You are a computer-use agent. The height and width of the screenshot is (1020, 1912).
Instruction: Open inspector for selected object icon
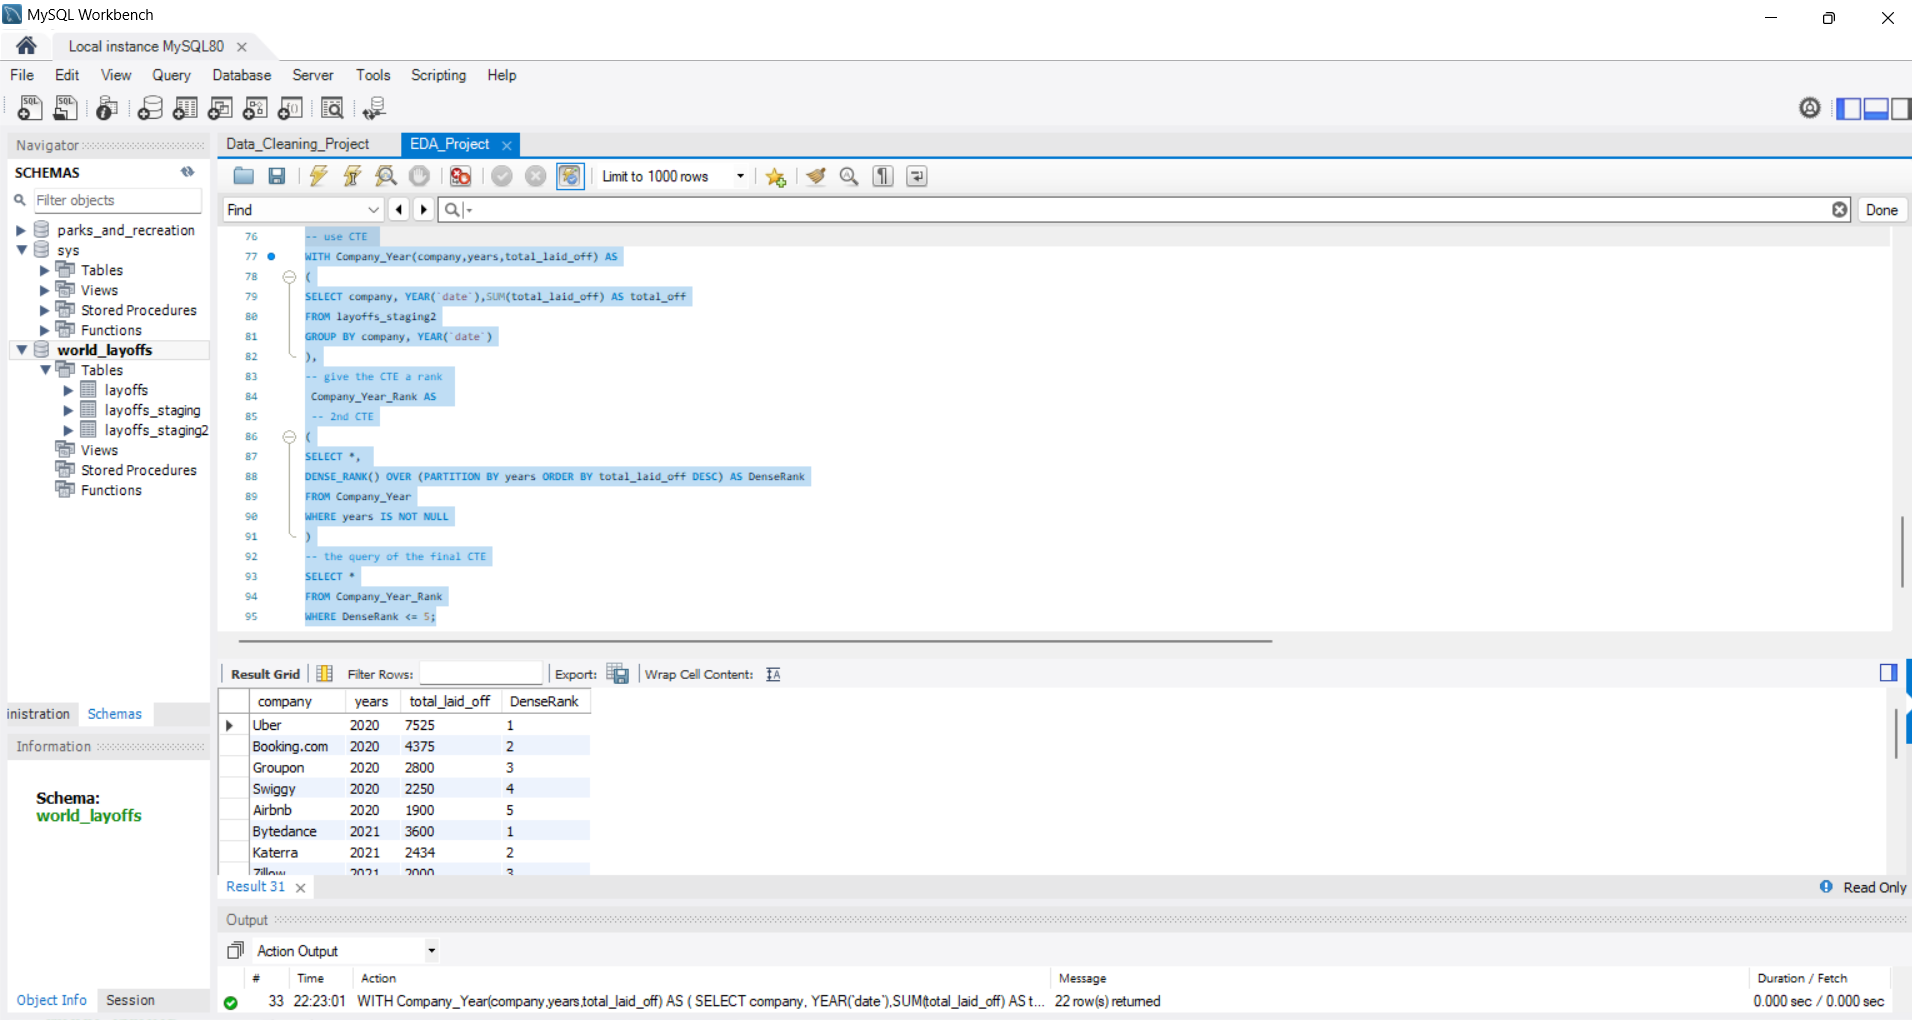tap(107, 108)
